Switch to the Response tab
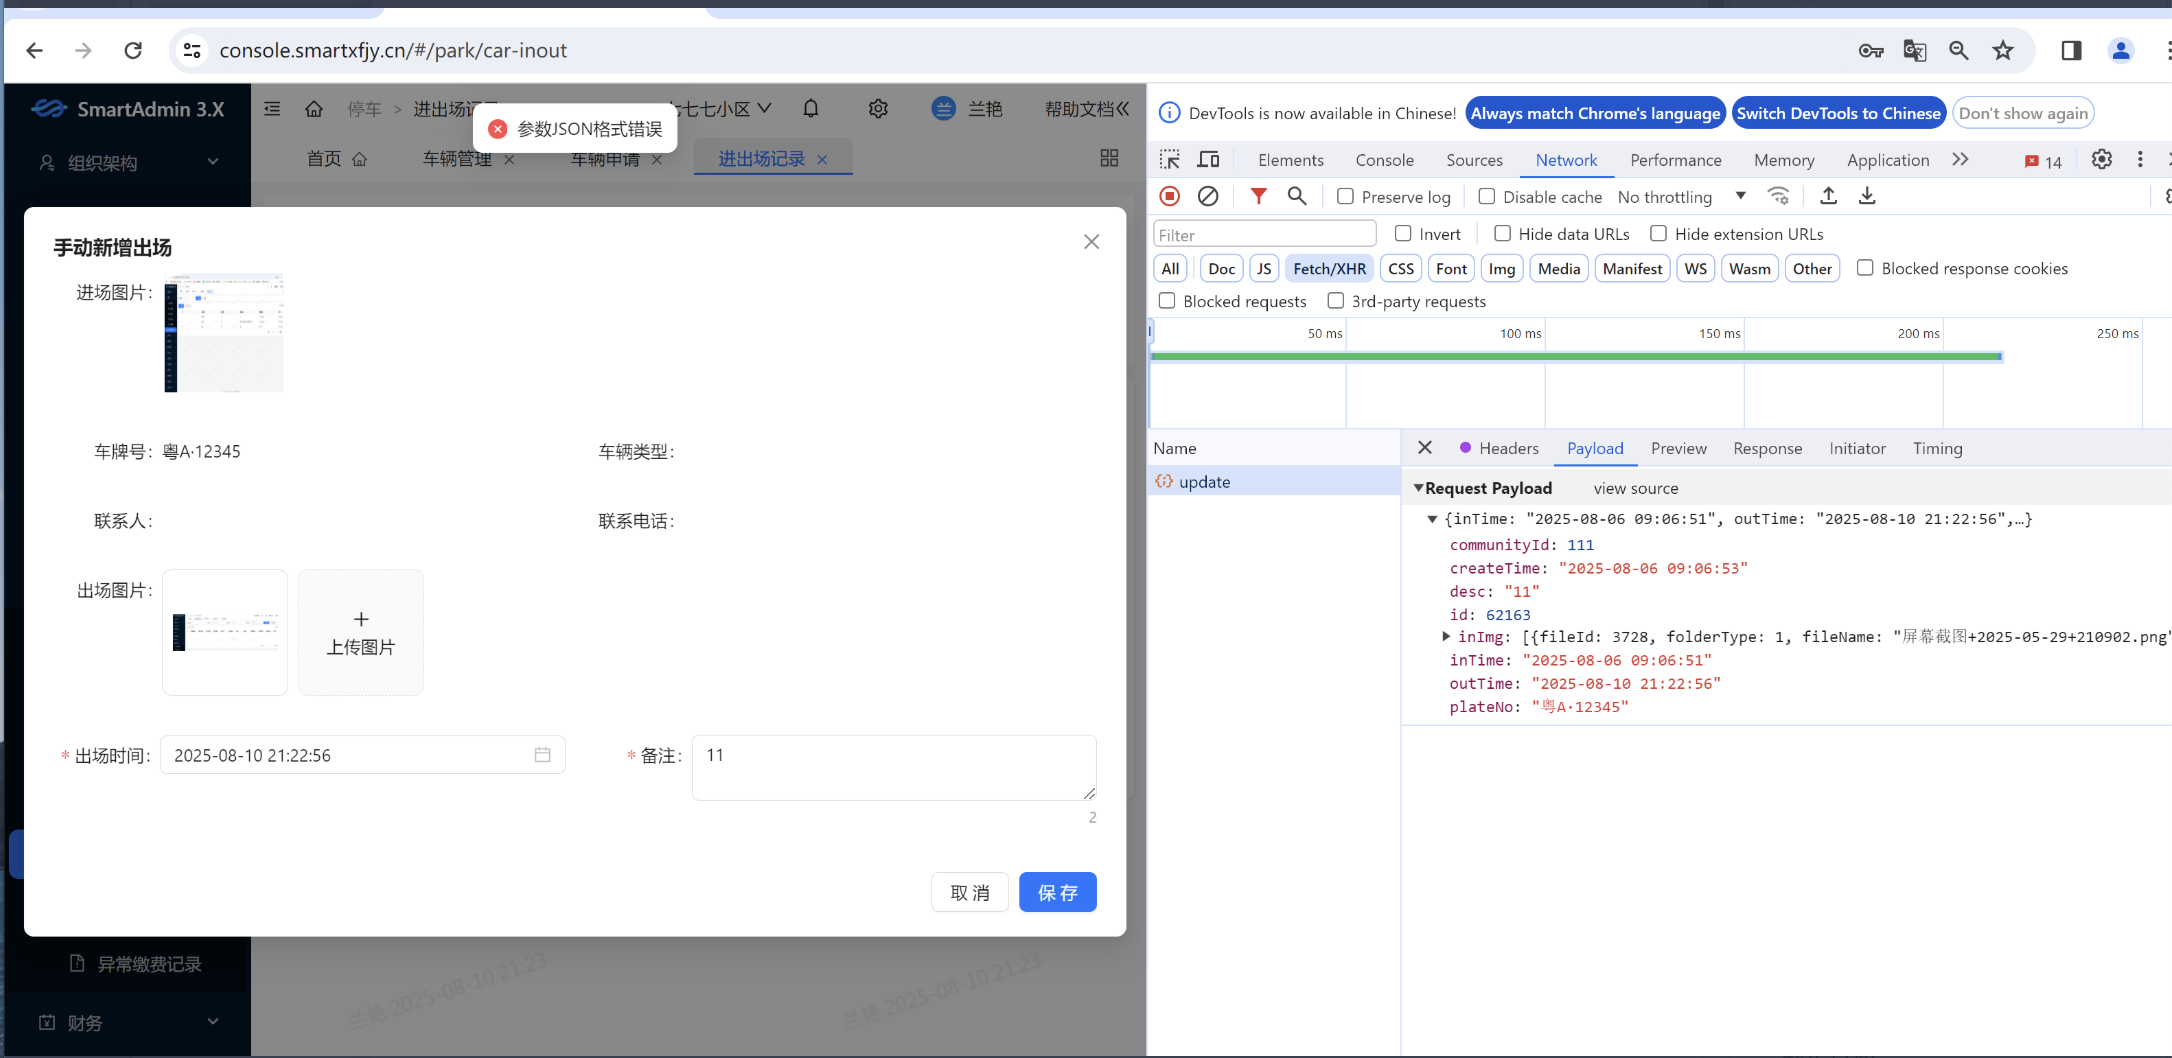Screen dimensions: 2172x1058 coord(1767,449)
